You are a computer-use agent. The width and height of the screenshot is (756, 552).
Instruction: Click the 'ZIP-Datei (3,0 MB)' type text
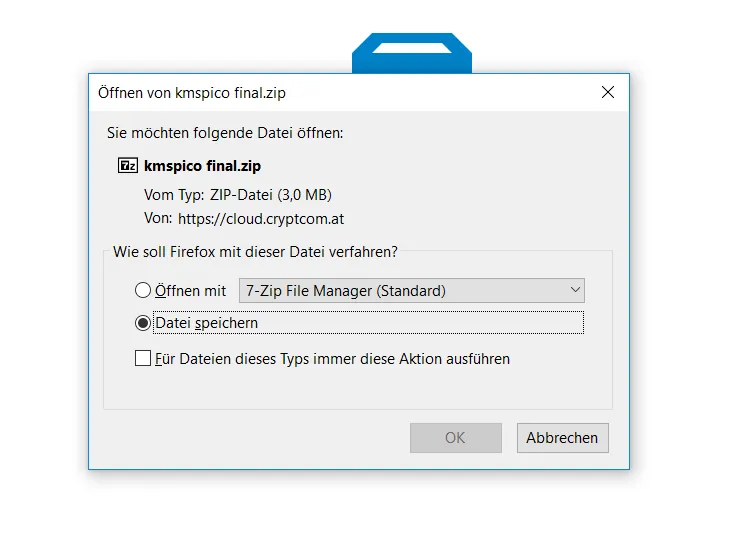270,195
